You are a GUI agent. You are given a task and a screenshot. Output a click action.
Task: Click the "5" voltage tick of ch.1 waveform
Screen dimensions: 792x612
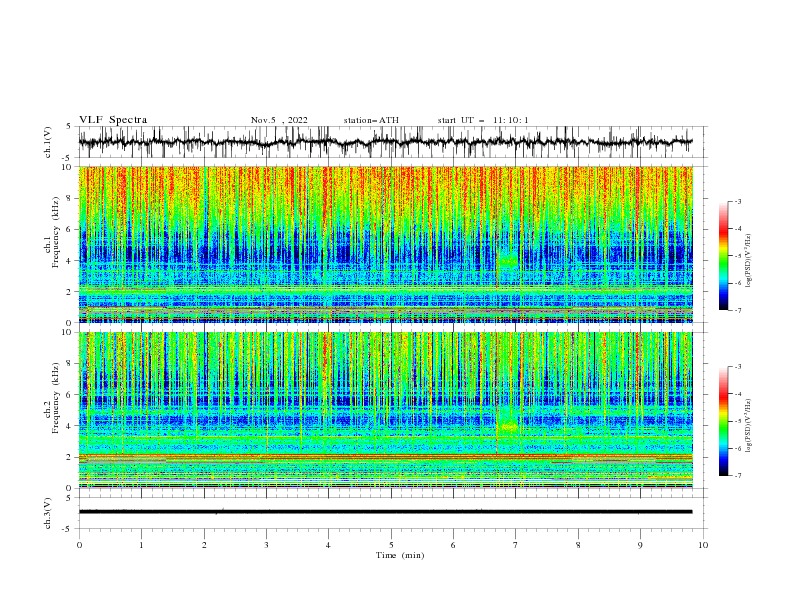coord(69,127)
